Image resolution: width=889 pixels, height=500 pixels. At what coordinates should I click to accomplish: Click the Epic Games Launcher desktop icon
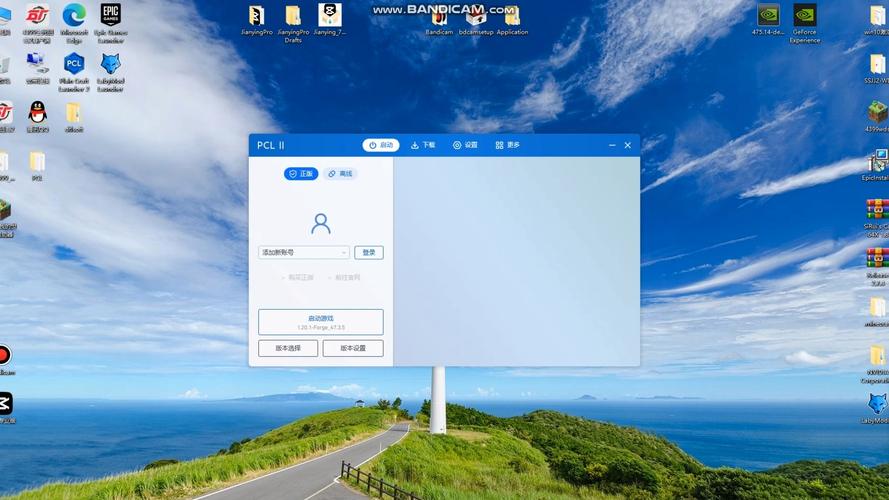(x=110, y=16)
